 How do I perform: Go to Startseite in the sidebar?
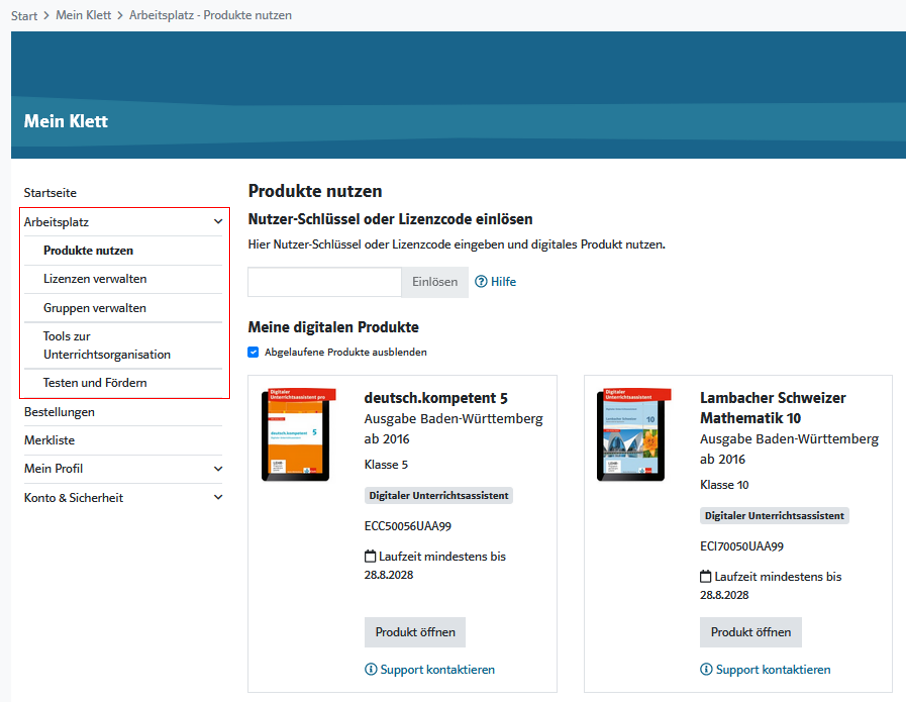coord(50,193)
